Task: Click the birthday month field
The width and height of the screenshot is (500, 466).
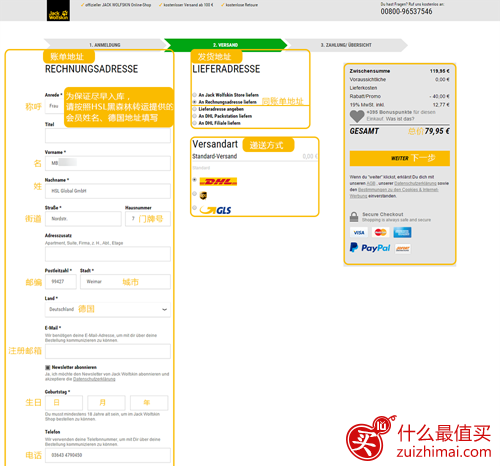Action: [106, 403]
